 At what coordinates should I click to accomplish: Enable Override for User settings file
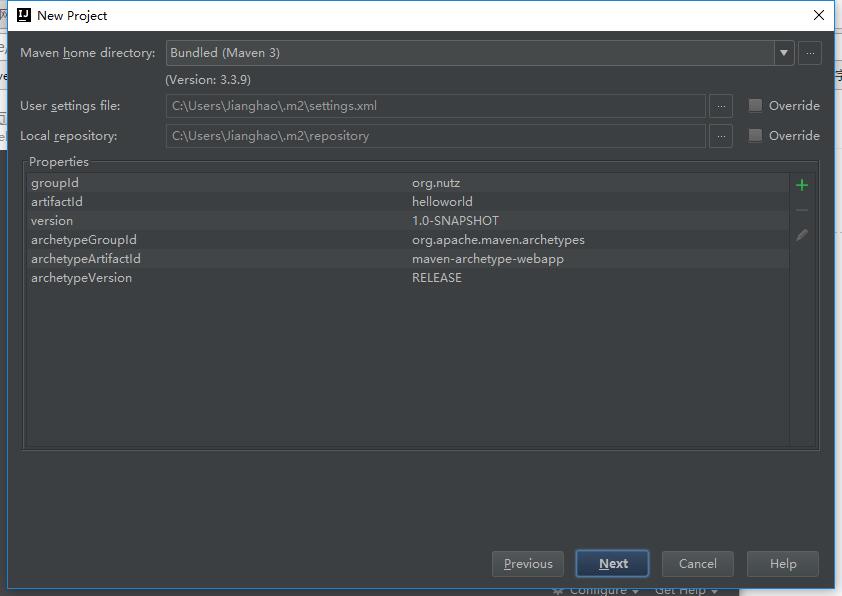point(755,106)
